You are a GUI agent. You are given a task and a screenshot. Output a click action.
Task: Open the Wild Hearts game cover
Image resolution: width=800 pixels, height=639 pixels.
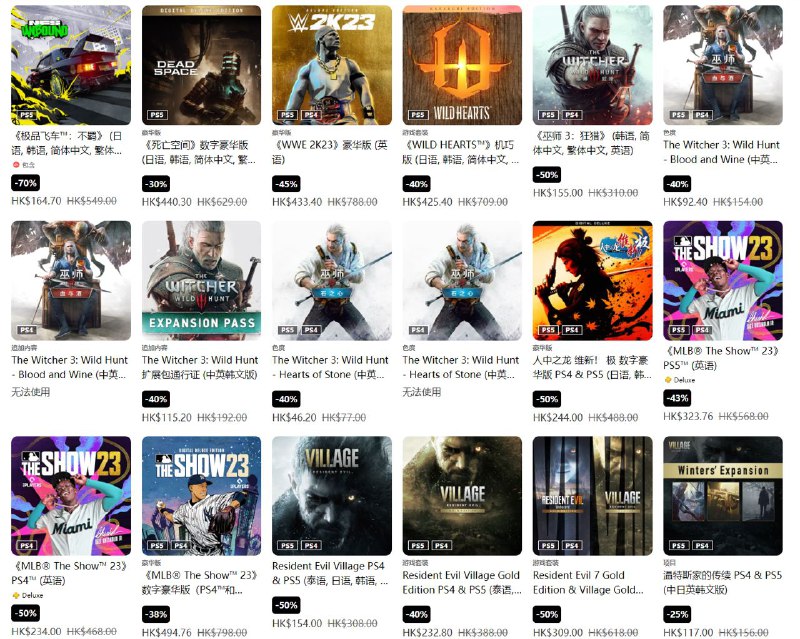[462, 65]
